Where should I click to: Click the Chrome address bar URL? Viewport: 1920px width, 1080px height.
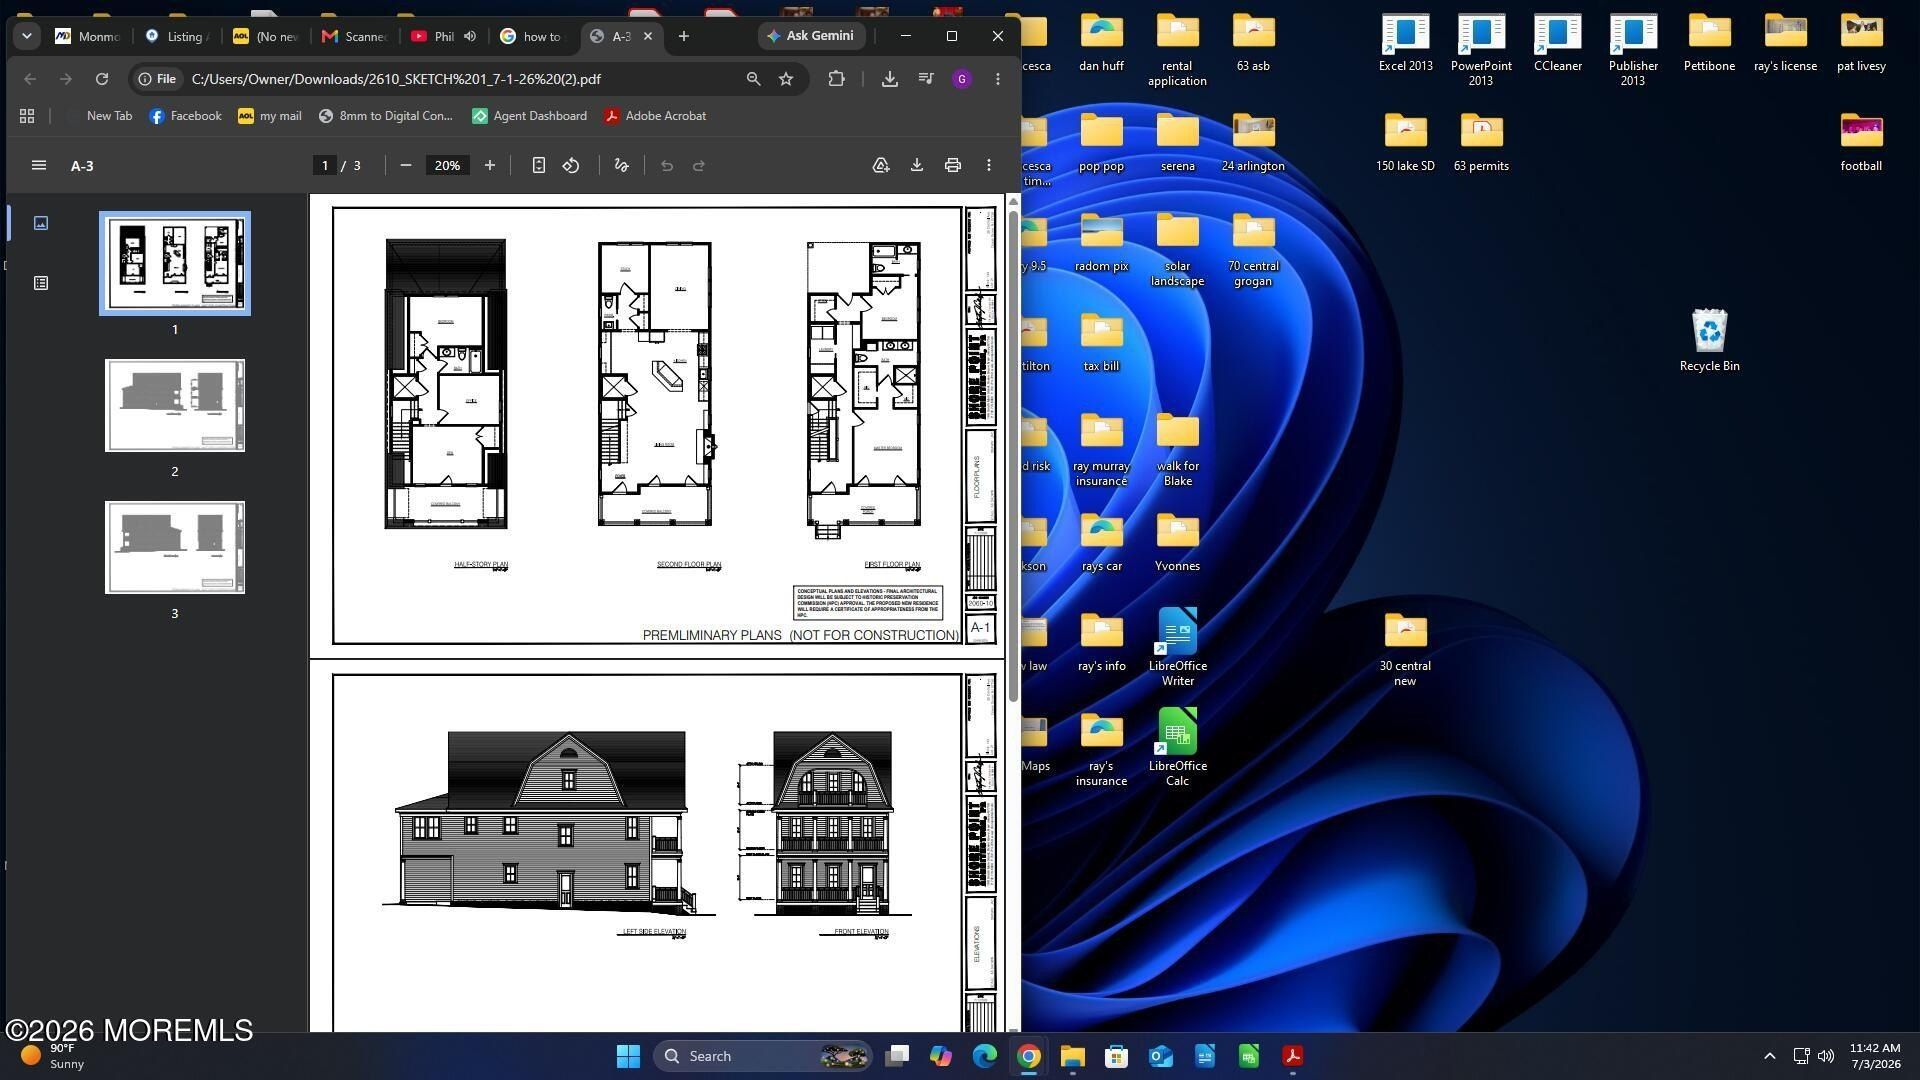[x=396, y=79]
